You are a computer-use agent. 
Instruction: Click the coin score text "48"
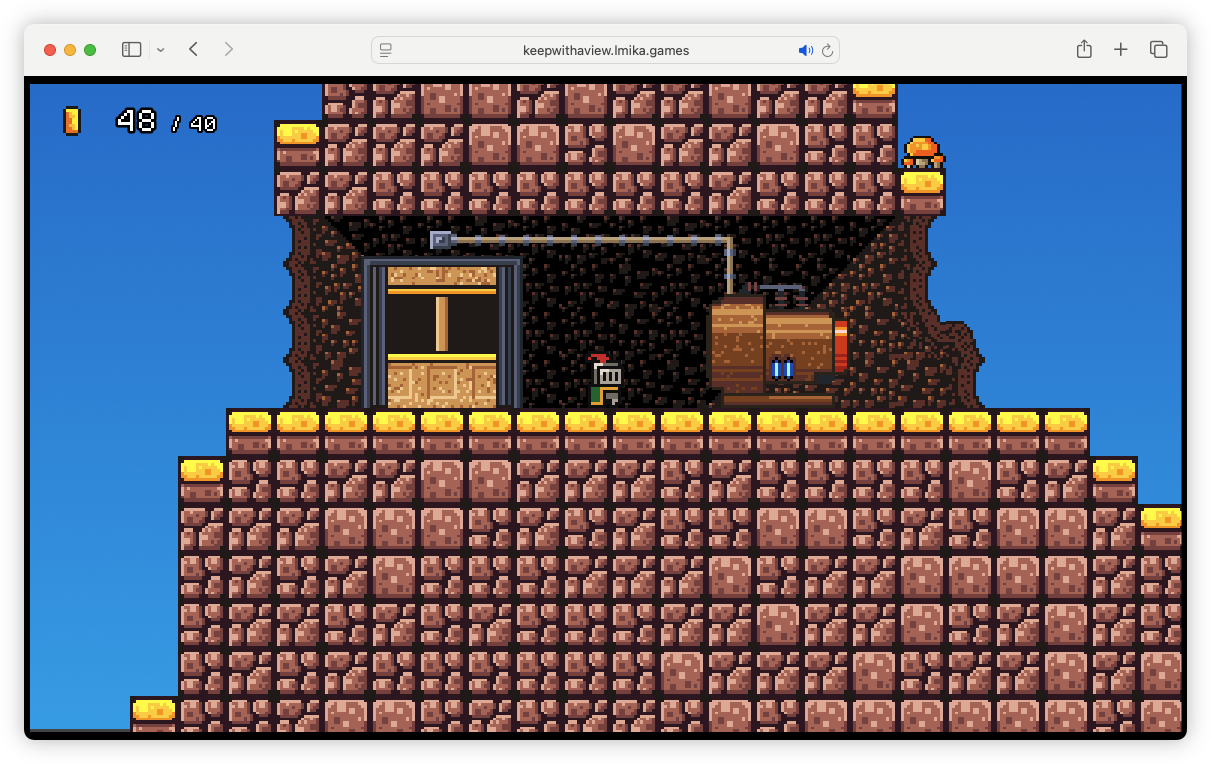pos(136,121)
